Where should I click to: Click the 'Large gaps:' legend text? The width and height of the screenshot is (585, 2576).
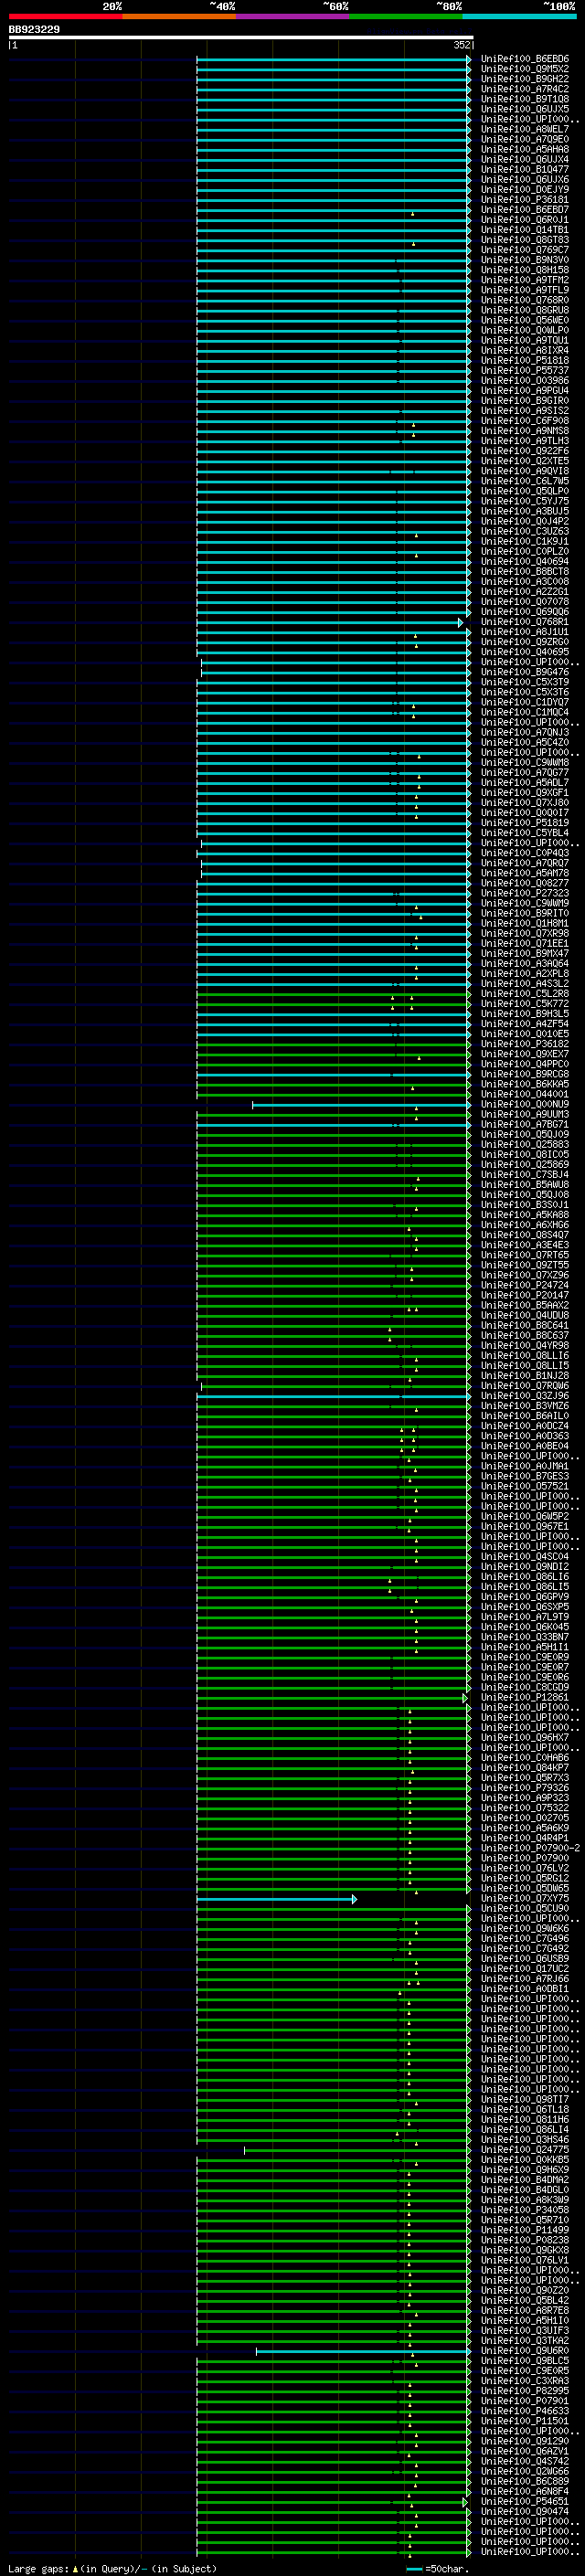click(x=39, y=2569)
